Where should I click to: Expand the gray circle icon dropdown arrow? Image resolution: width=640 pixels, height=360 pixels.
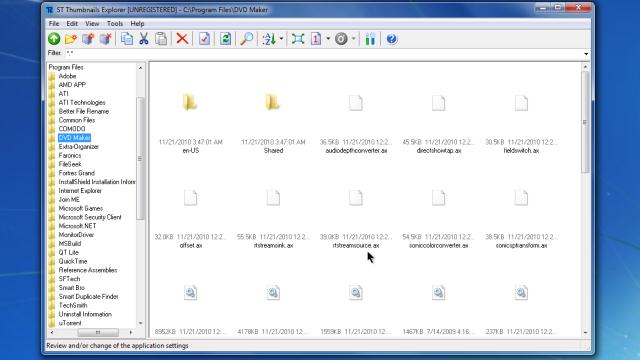click(x=353, y=39)
